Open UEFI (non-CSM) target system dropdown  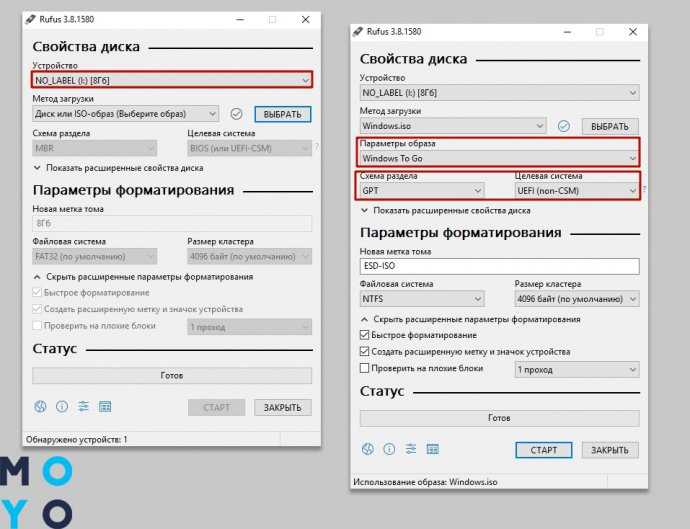(x=577, y=191)
